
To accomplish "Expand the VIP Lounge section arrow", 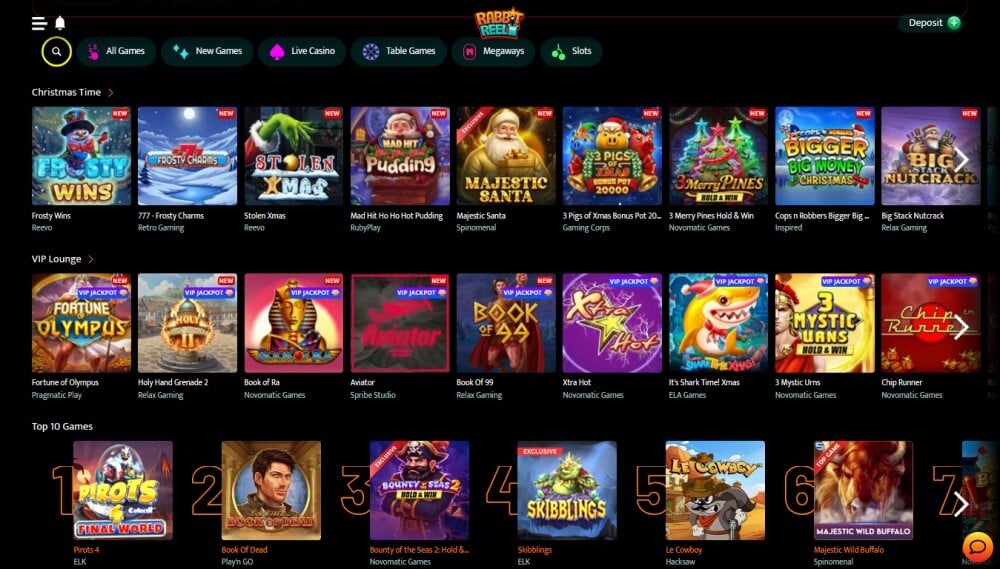I will click(91, 259).
